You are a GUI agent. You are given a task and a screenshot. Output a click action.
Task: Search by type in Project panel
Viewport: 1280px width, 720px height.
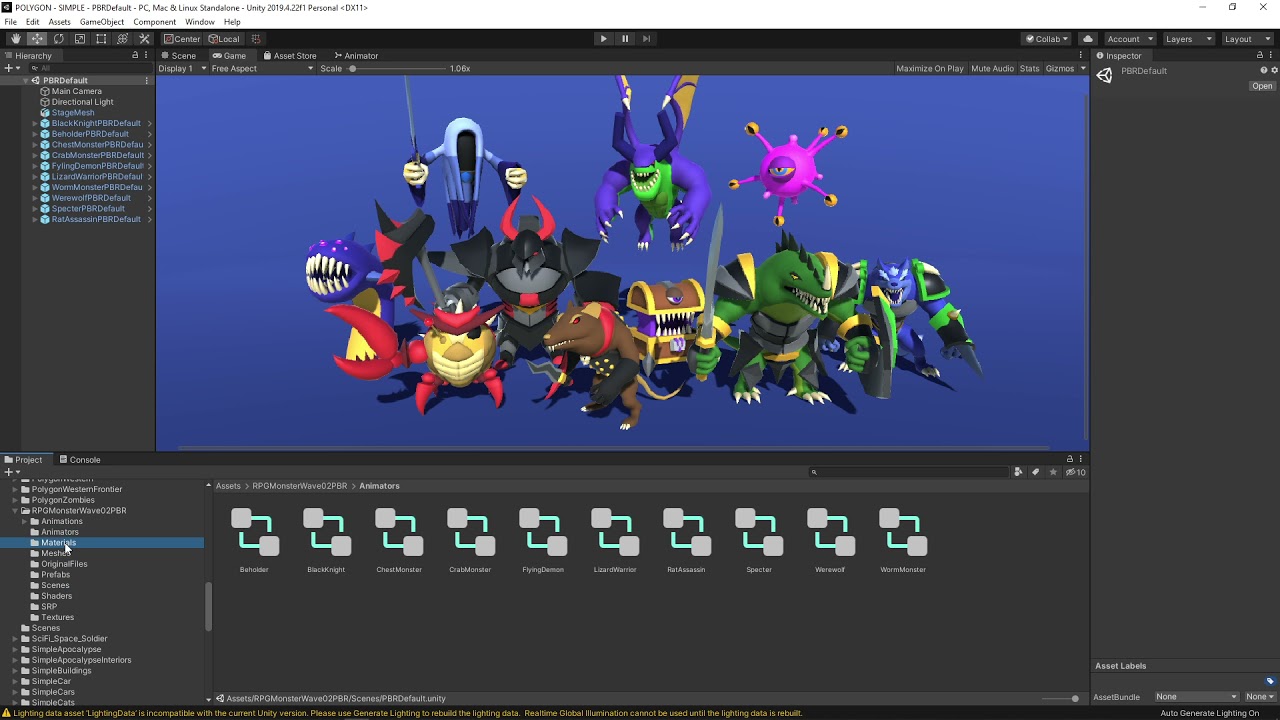point(1018,472)
